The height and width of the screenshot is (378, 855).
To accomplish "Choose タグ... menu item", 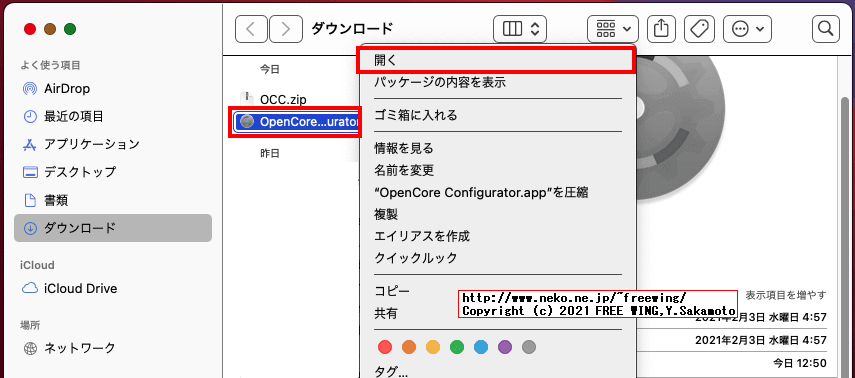I will [x=498, y=372].
